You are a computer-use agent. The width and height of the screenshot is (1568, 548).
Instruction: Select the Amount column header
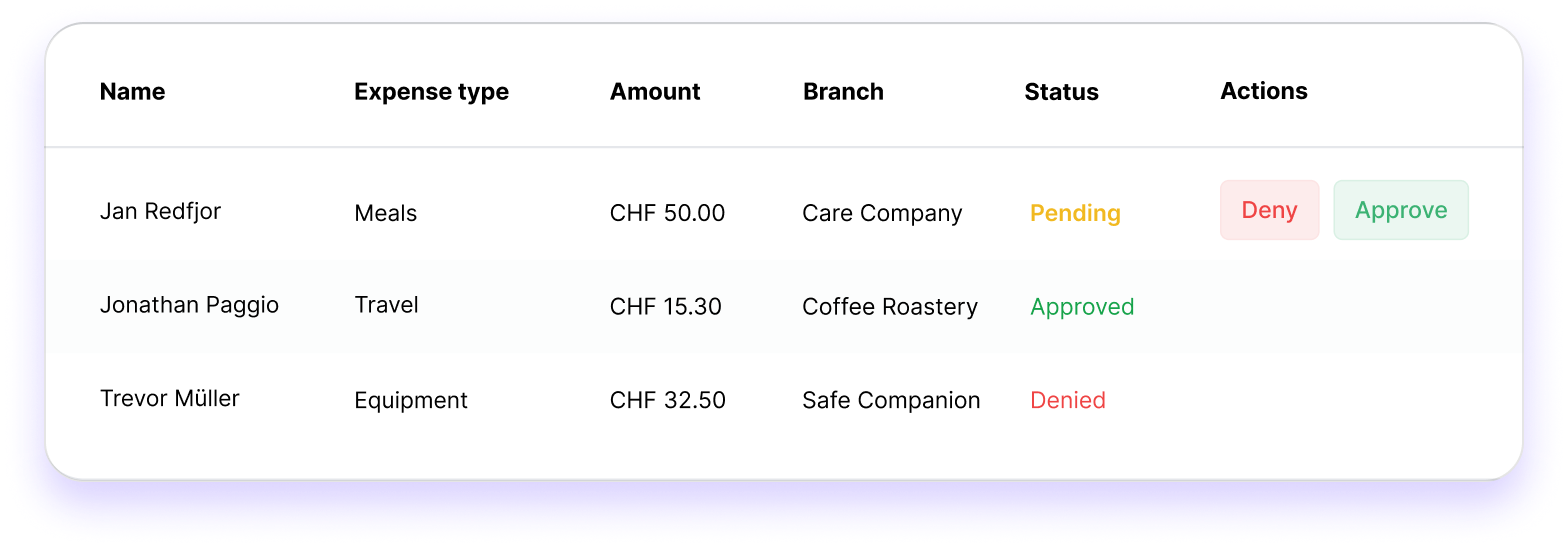[x=655, y=92]
